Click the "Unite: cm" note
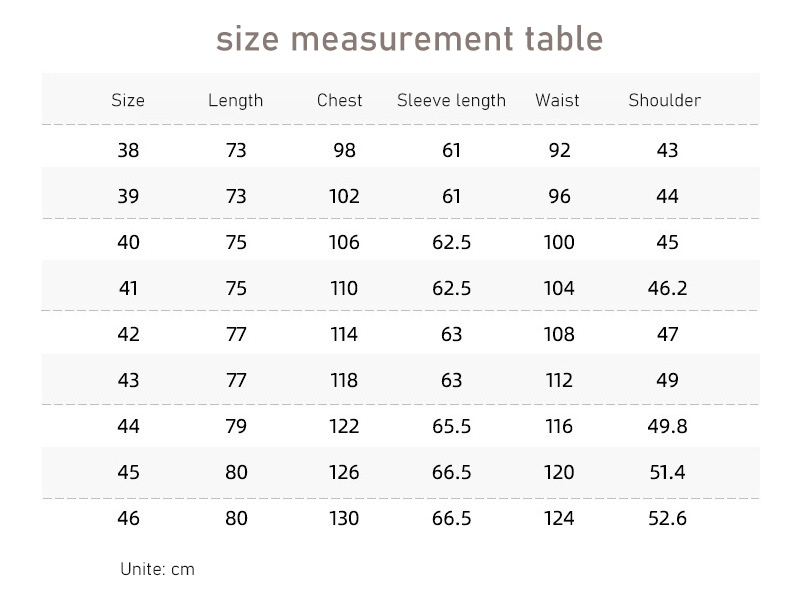The width and height of the screenshot is (790, 599). click(157, 569)
